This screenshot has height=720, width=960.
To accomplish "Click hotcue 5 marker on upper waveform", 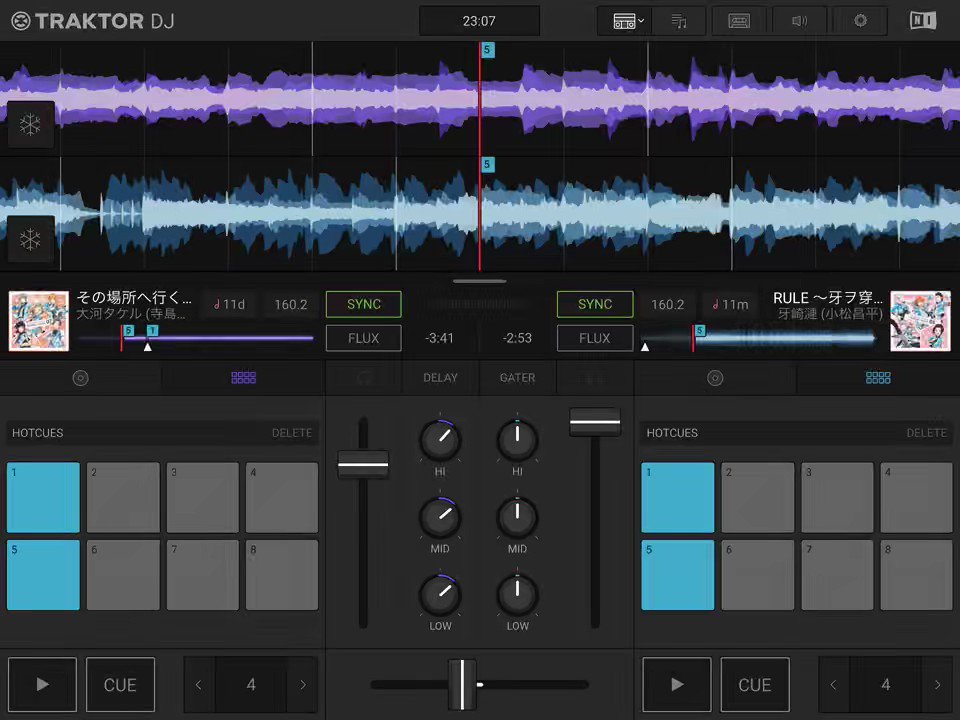I will click(x=487, y=50).
